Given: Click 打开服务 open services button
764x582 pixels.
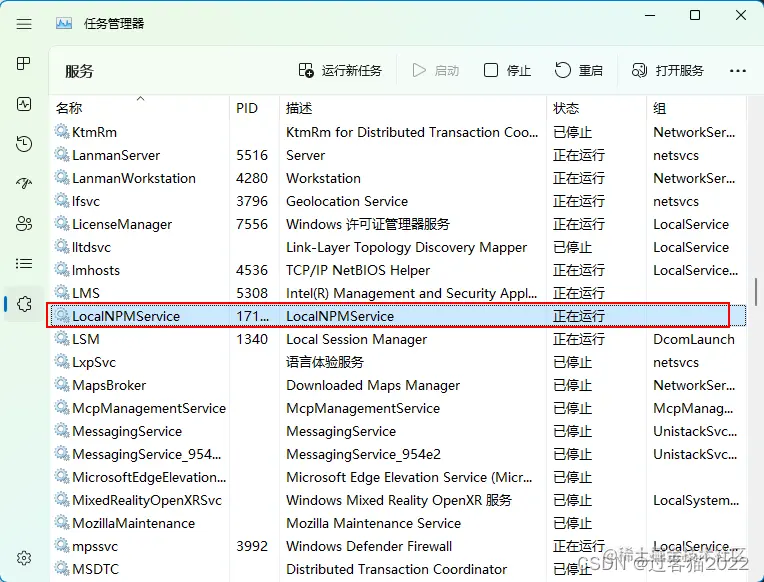Looking at the screenshot, I should pos(668,71).
